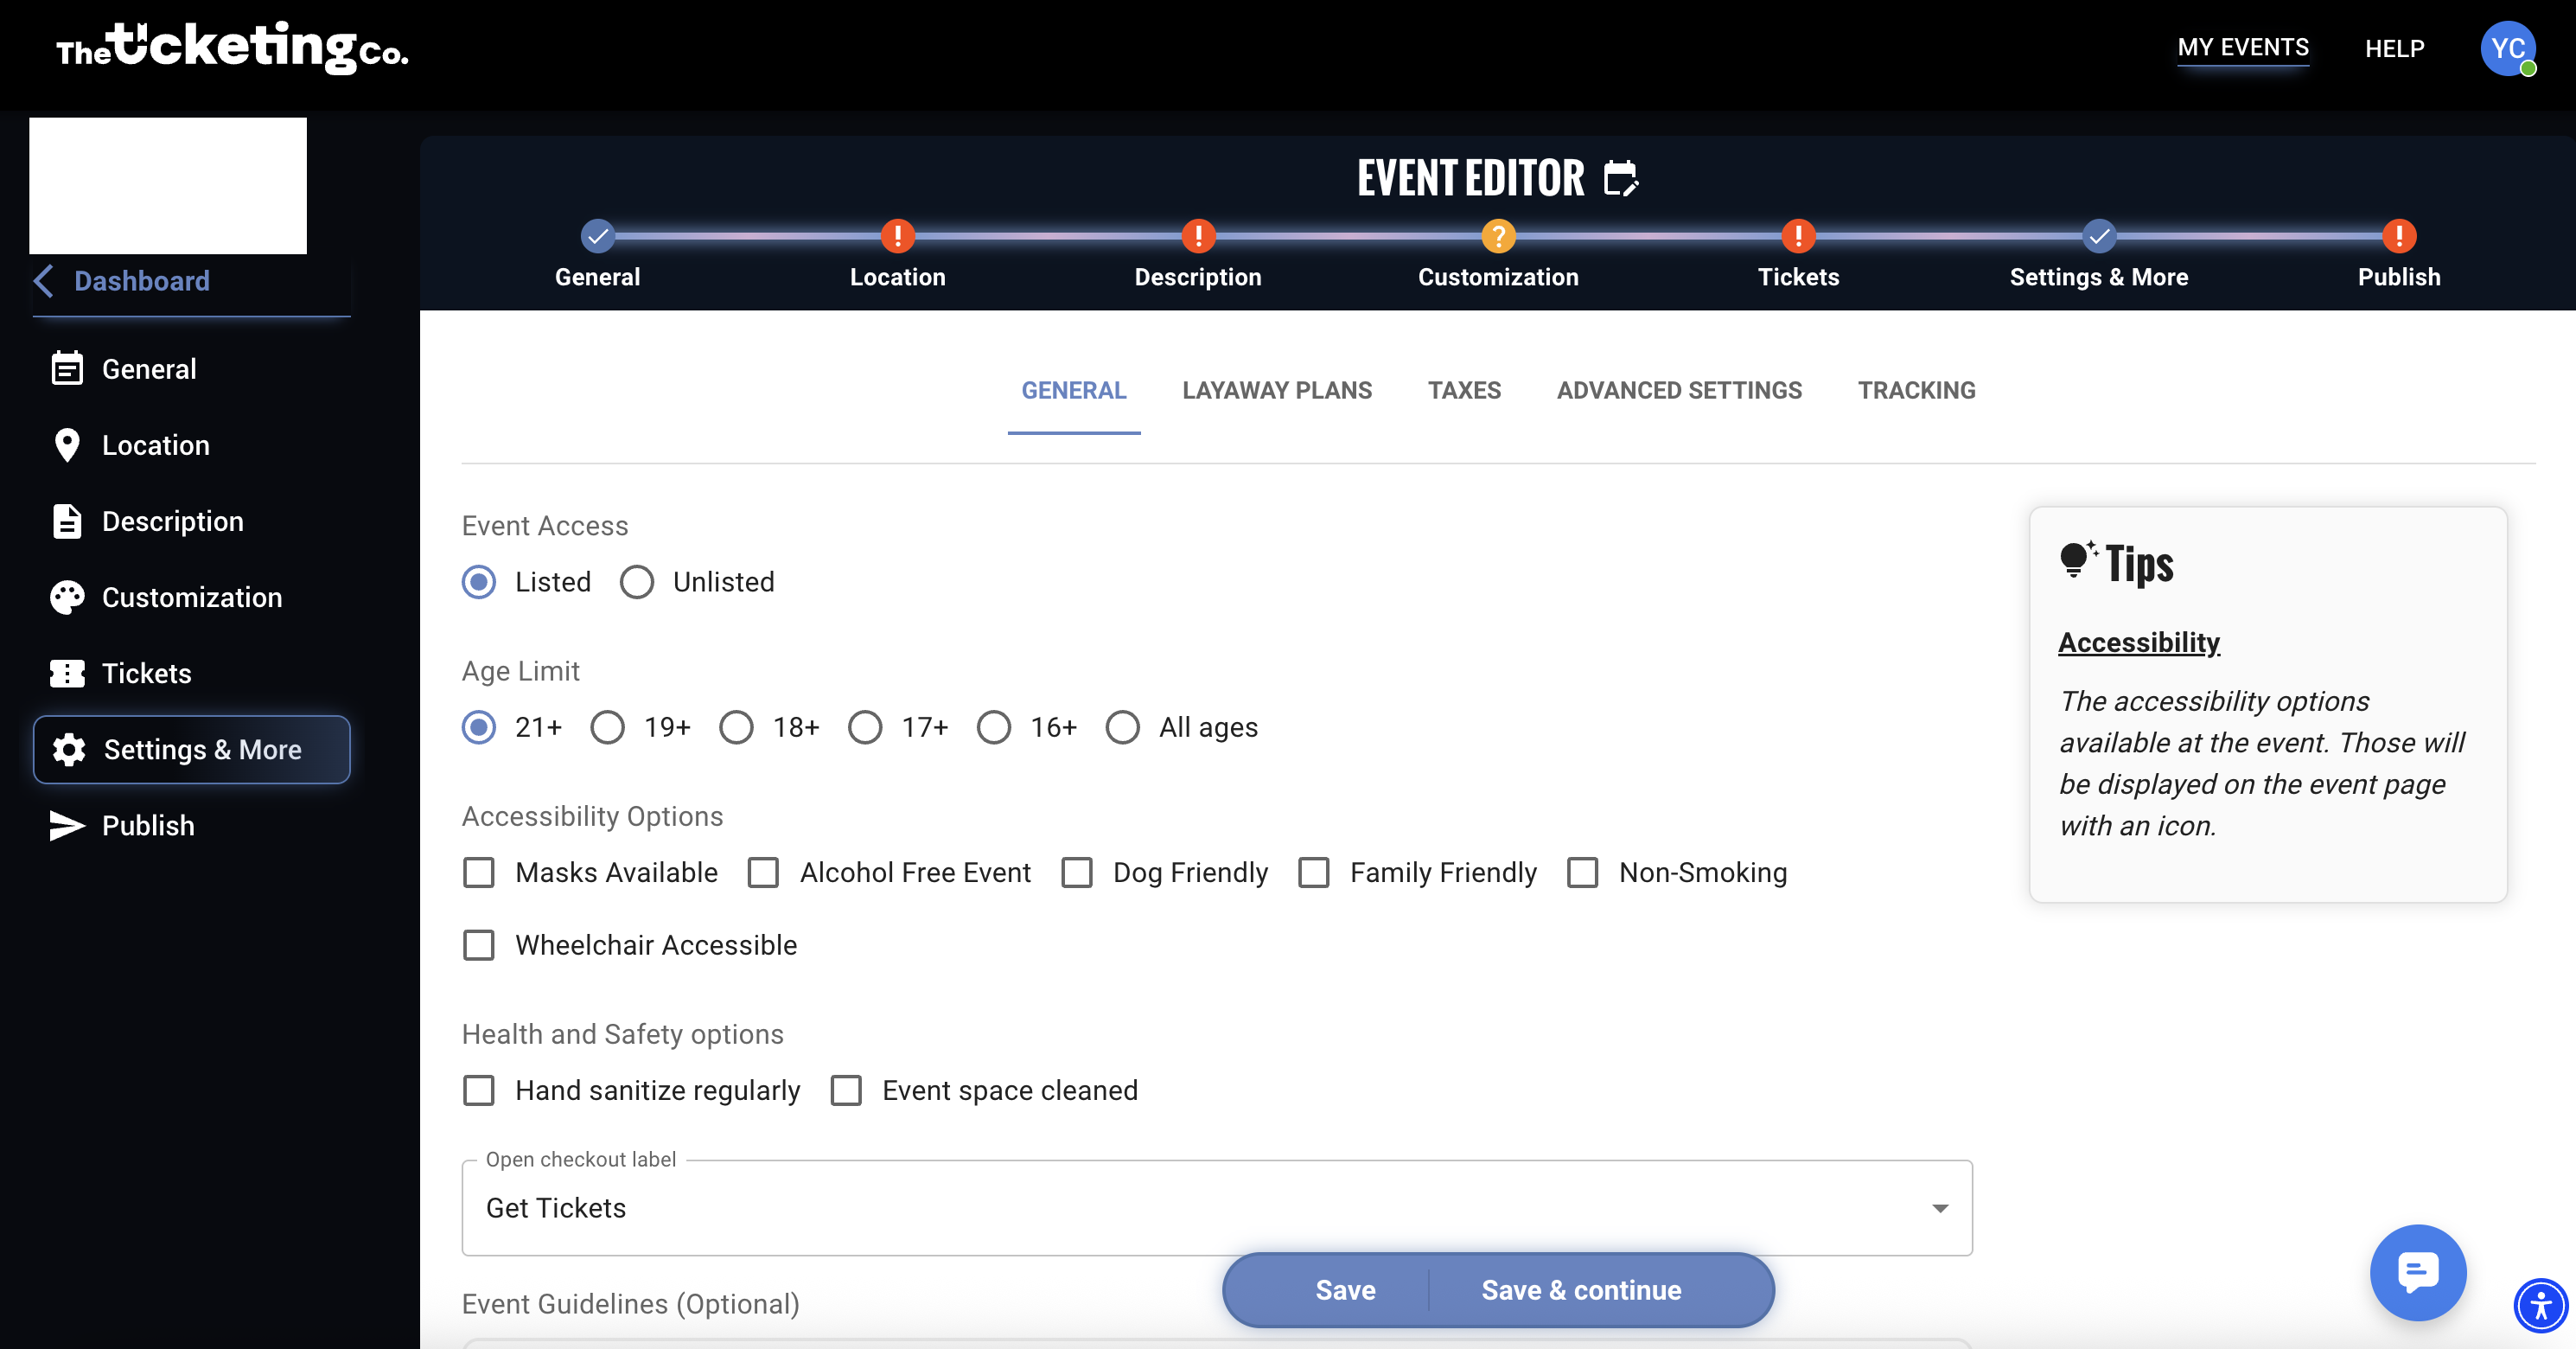Viewport: 2576px width, 1349px height.
Task: Open the Advanced Settings tab
Action: 1678,390
